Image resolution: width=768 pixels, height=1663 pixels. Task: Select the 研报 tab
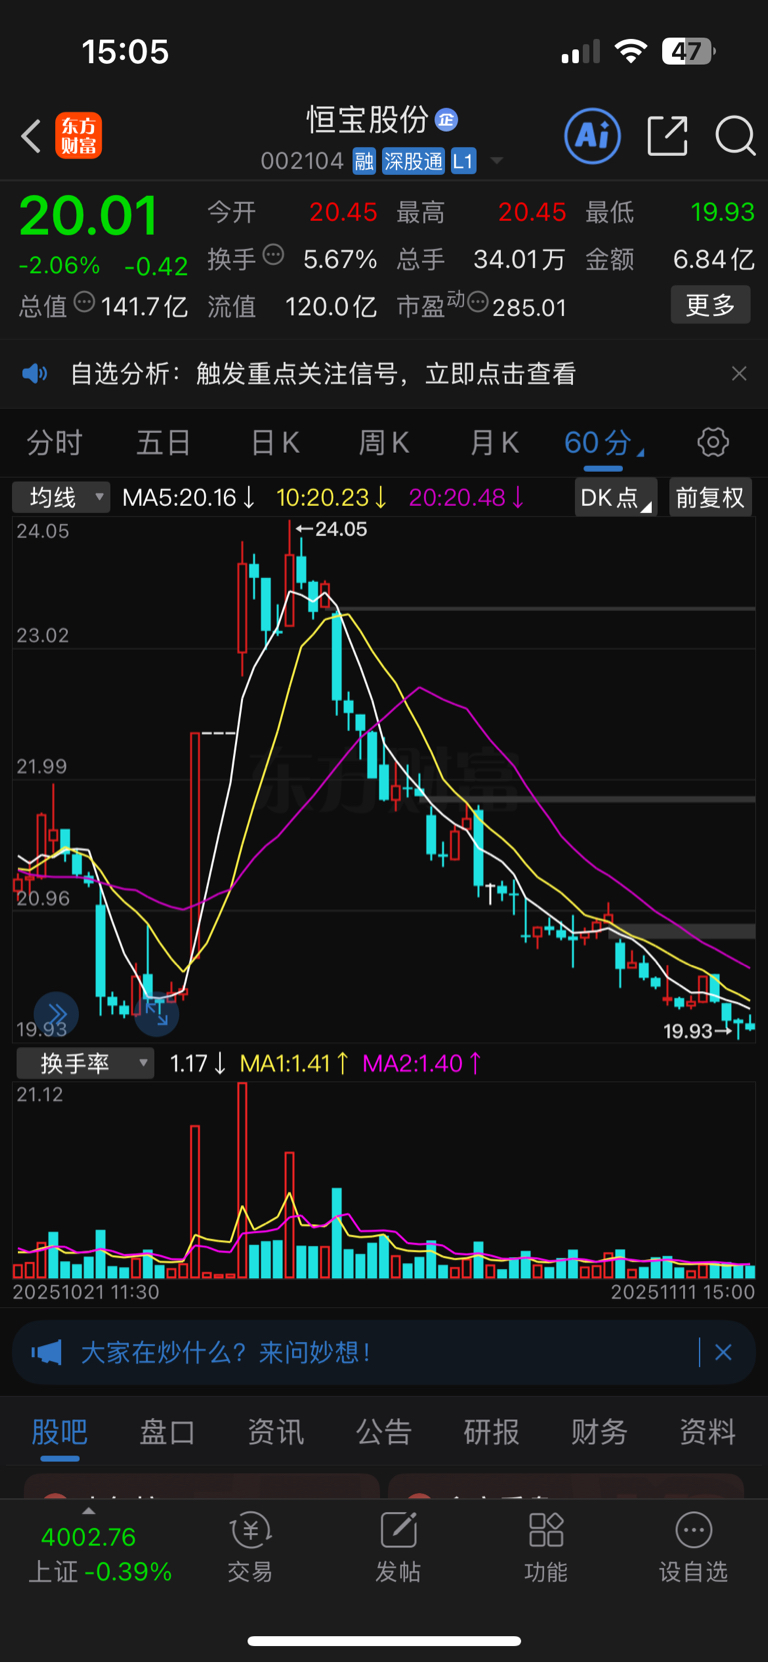[491, 1432]
